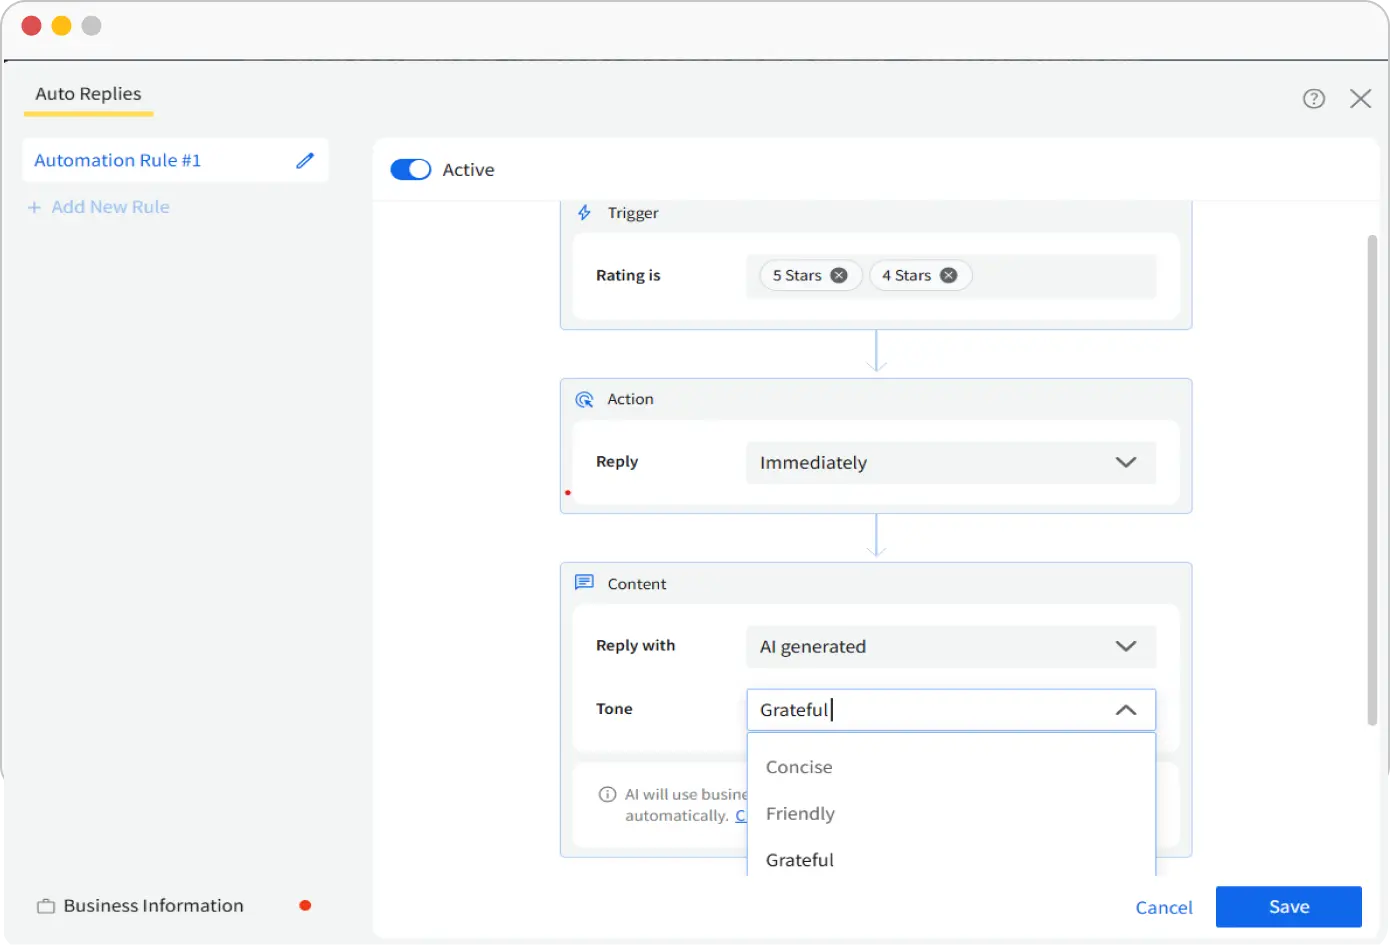Select the Friendly tone option
The width and height of the screenshot is (1390, 950).
[800, 813]
